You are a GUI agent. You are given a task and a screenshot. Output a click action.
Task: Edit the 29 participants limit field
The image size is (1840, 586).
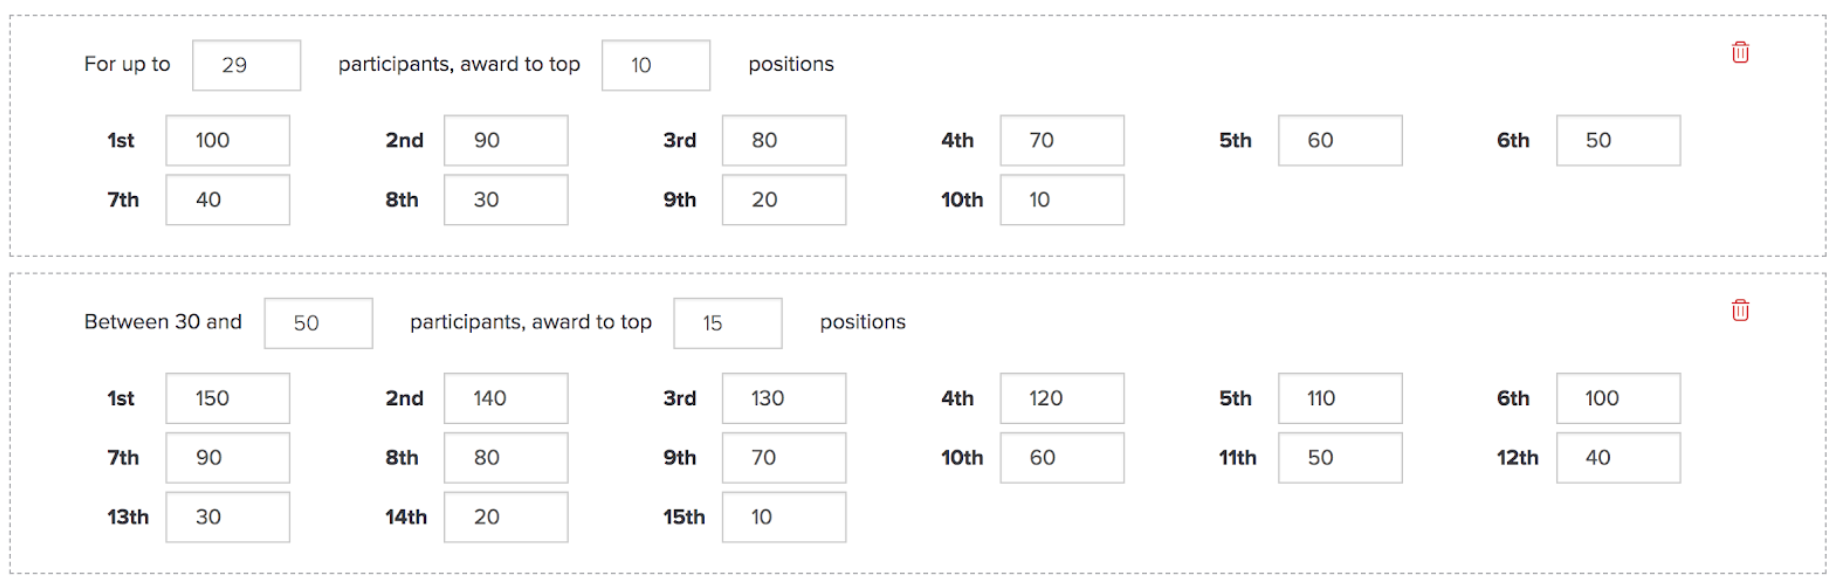coord(246,65)
